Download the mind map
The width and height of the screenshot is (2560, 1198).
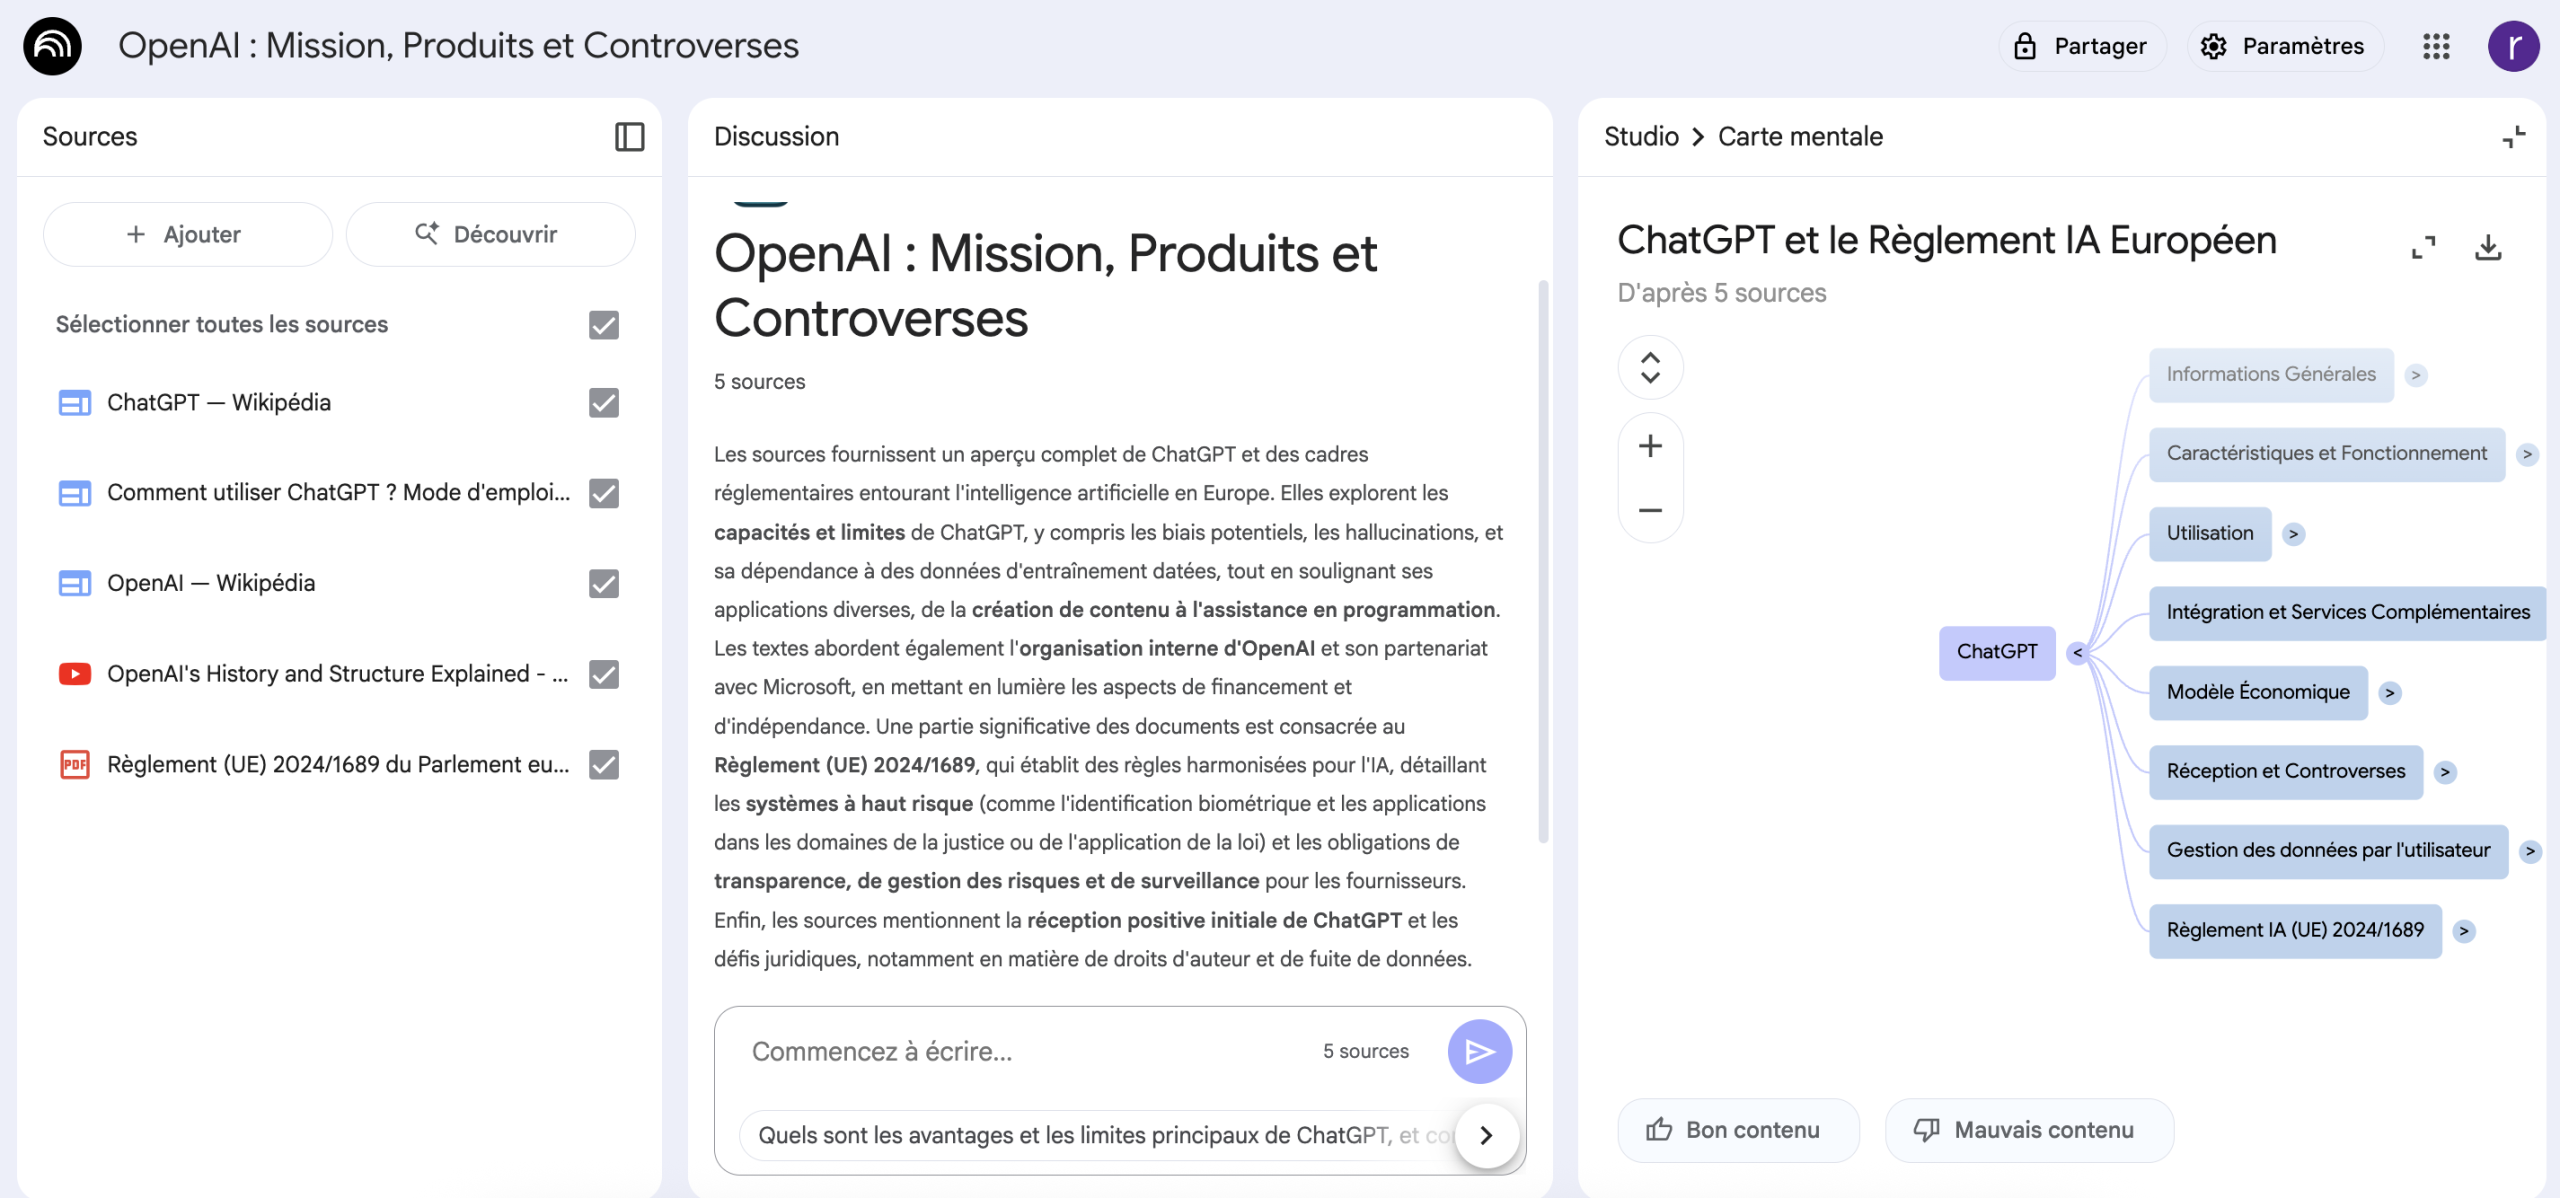point(2488,247)
